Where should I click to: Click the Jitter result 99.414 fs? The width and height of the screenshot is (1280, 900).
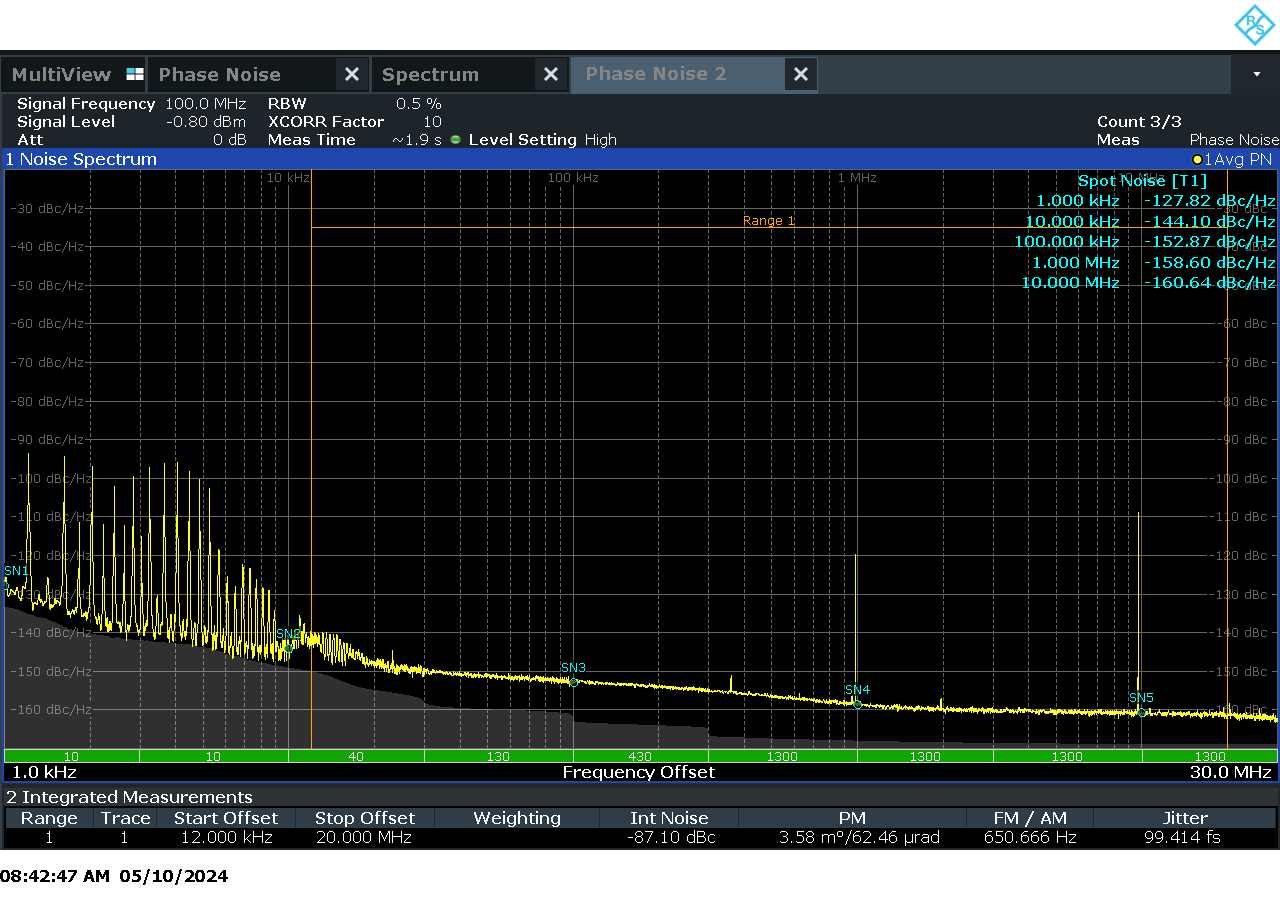pos(1184,838)
